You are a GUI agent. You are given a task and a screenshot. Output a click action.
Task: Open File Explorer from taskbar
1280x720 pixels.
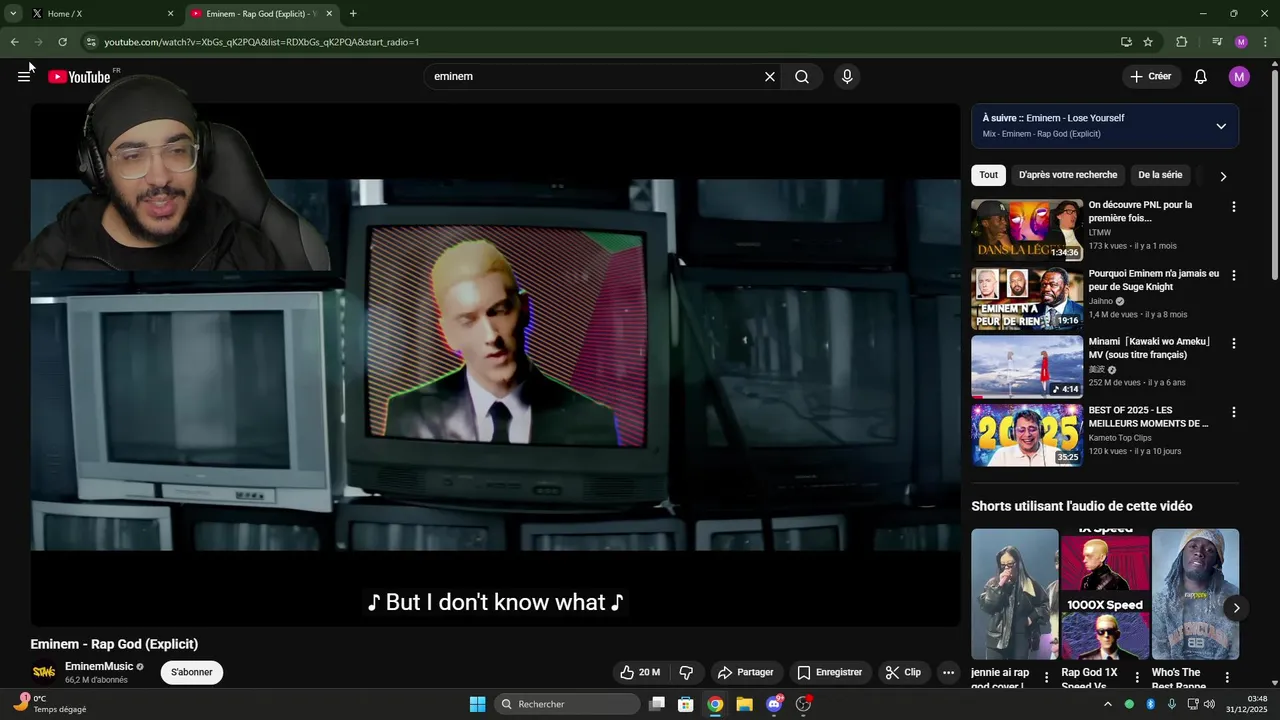744,704
